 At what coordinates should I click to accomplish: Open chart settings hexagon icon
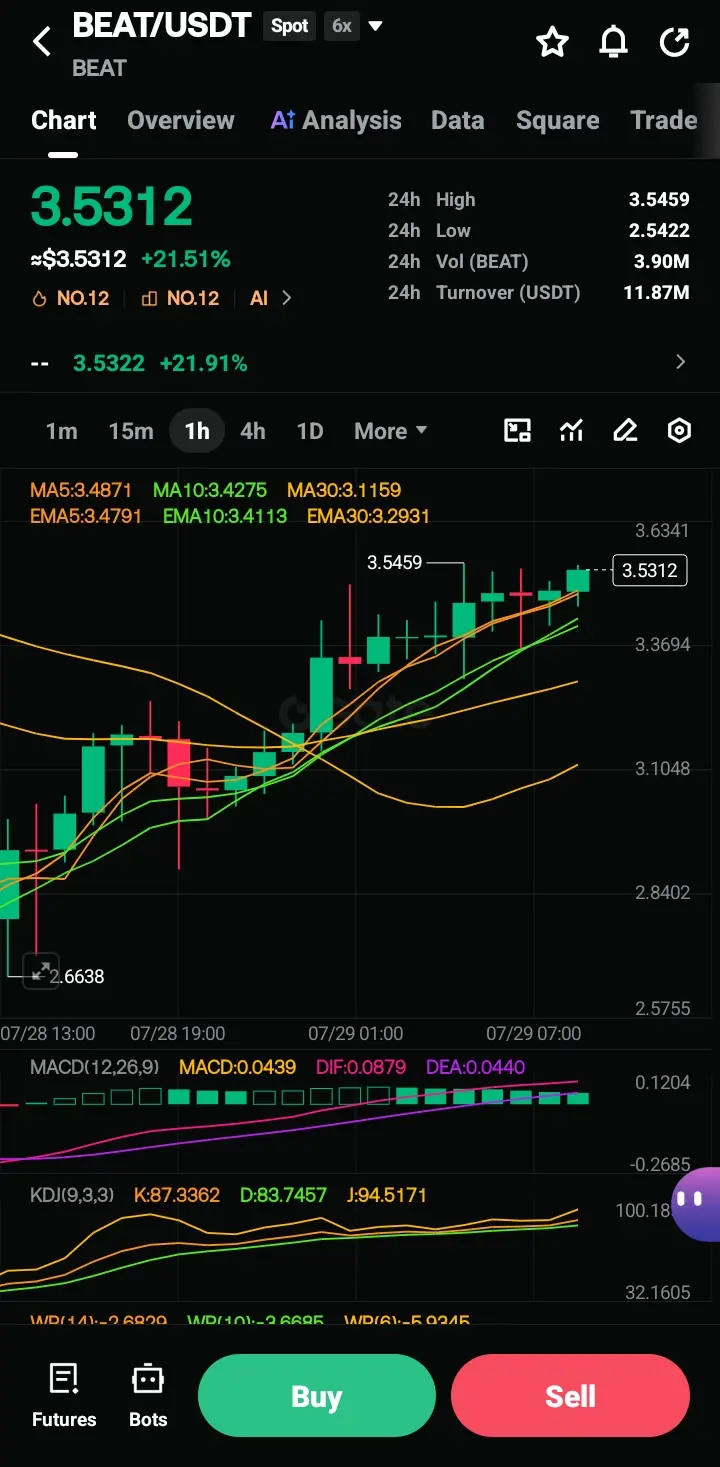coord(679,431)
